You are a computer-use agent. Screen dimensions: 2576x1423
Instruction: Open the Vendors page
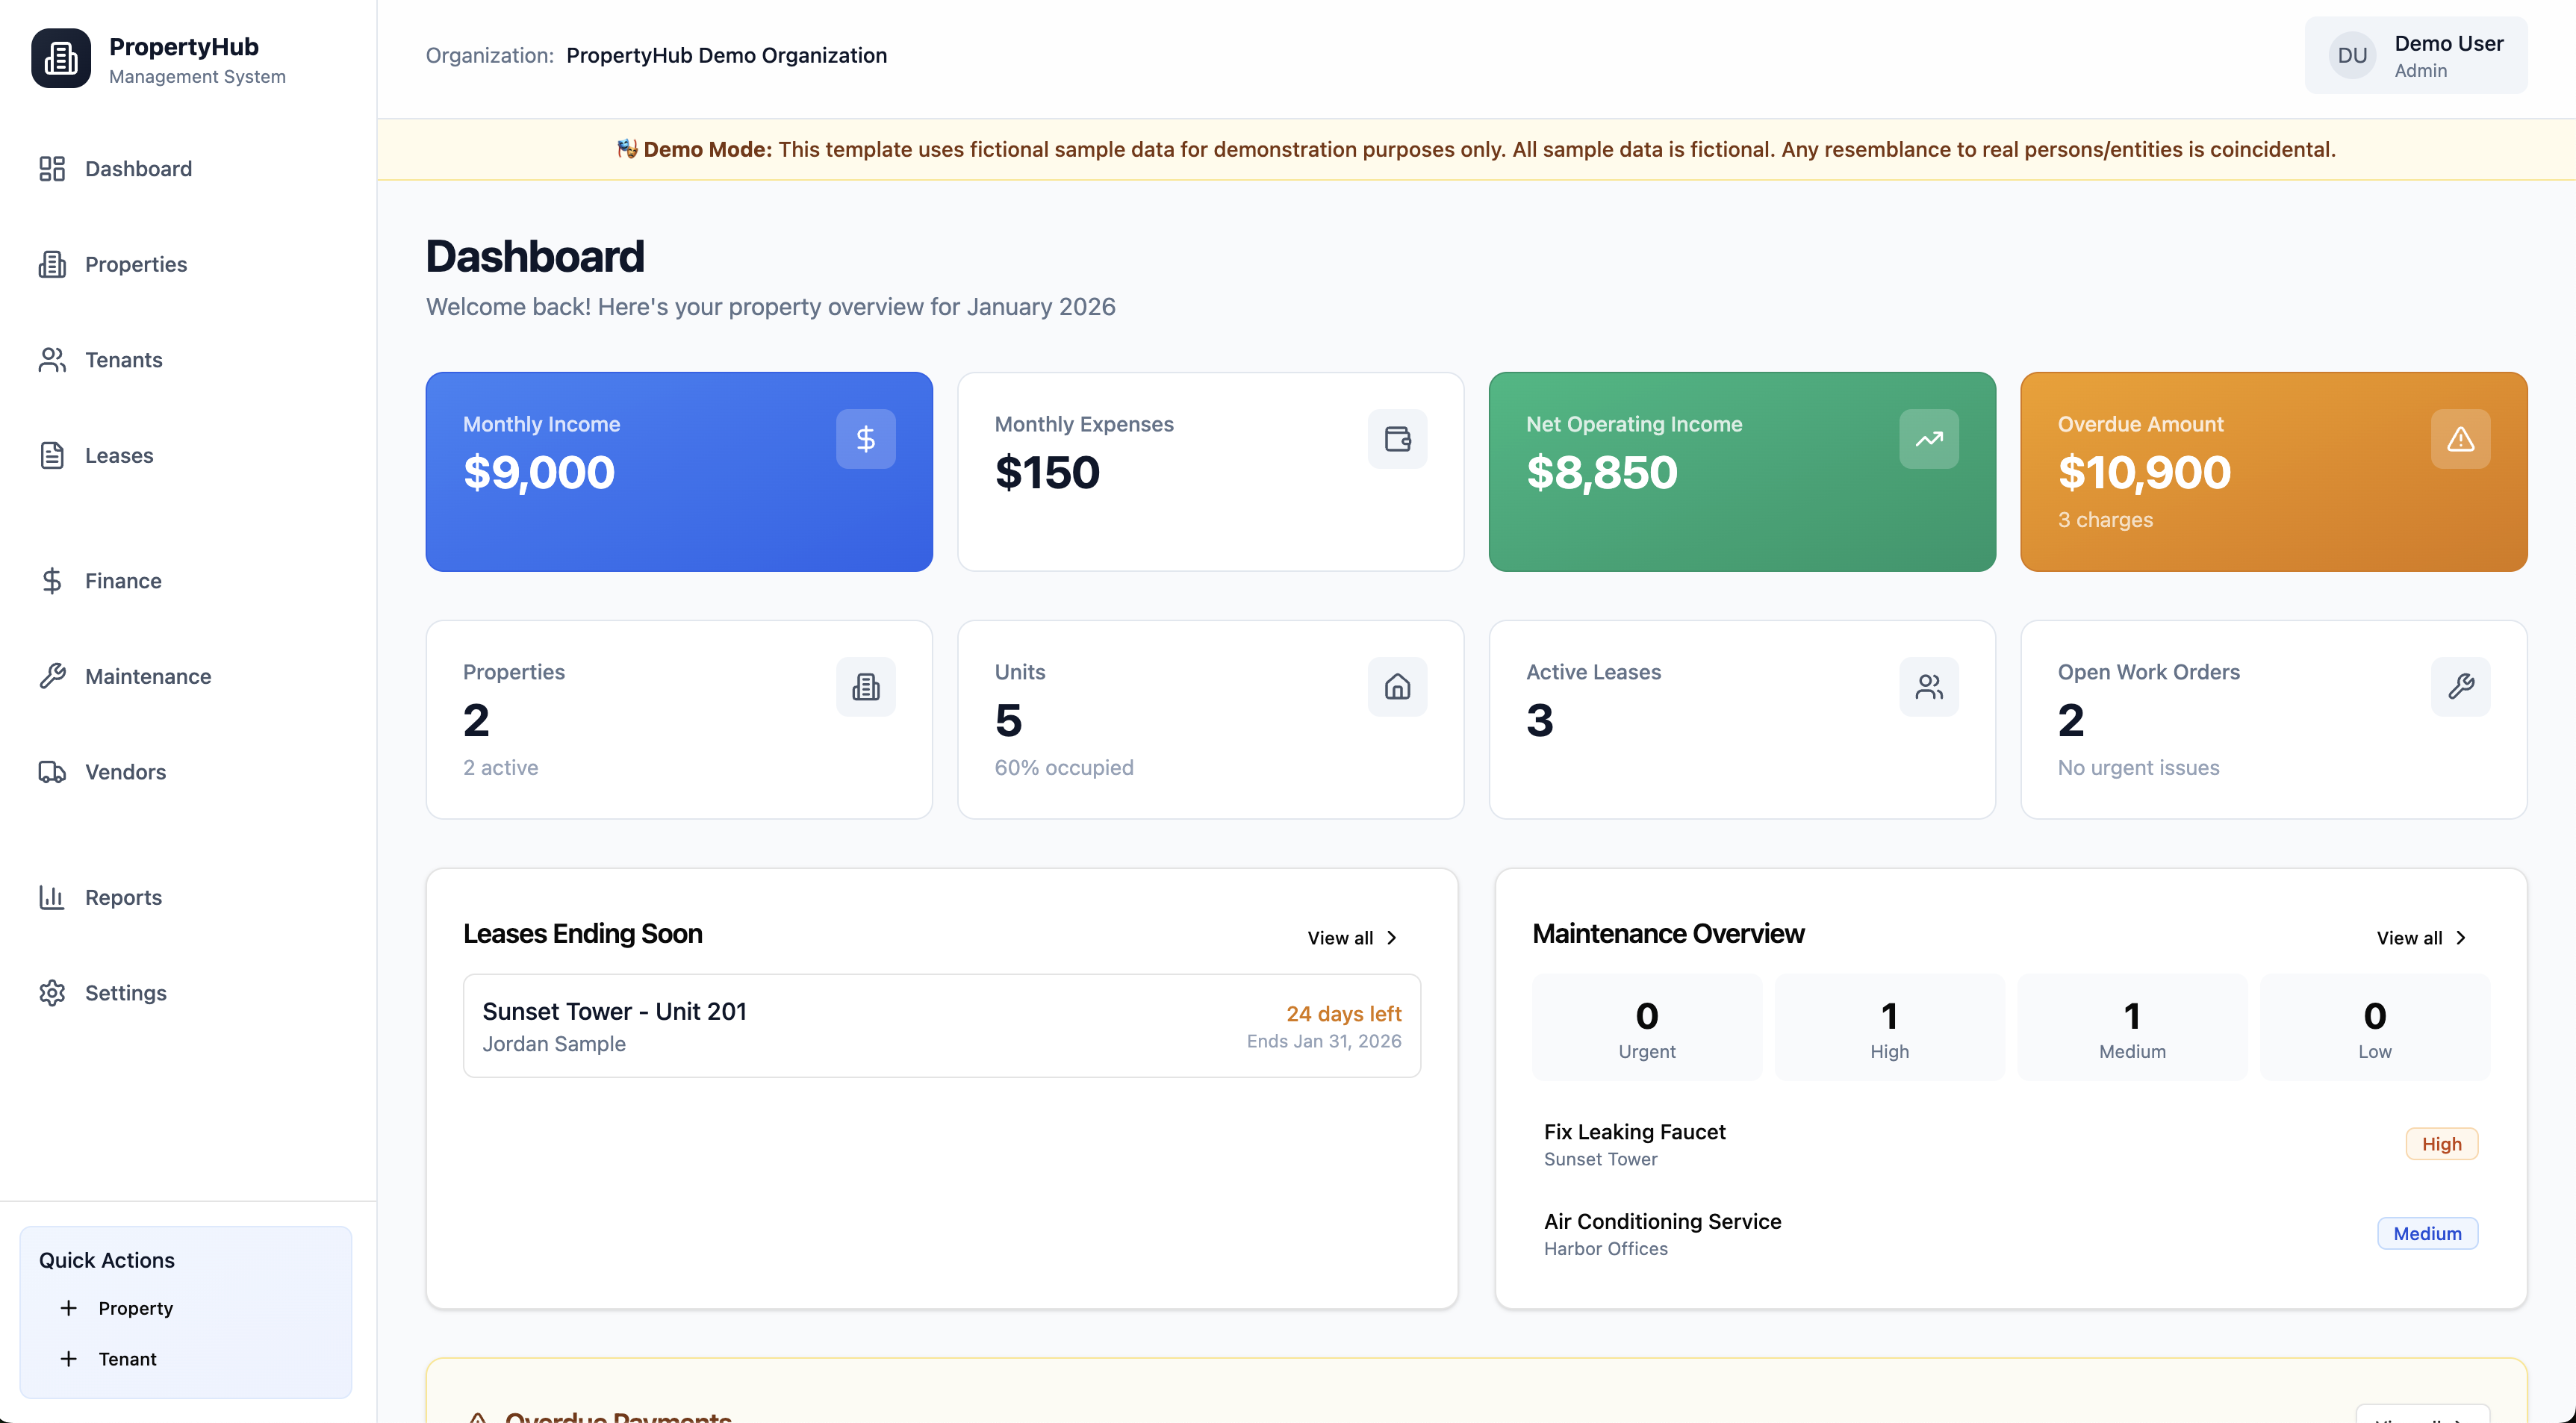(188, 772)
